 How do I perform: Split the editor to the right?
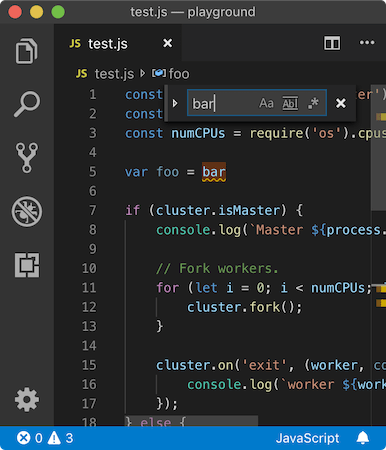pyautogui.click(x=332, y=43)
